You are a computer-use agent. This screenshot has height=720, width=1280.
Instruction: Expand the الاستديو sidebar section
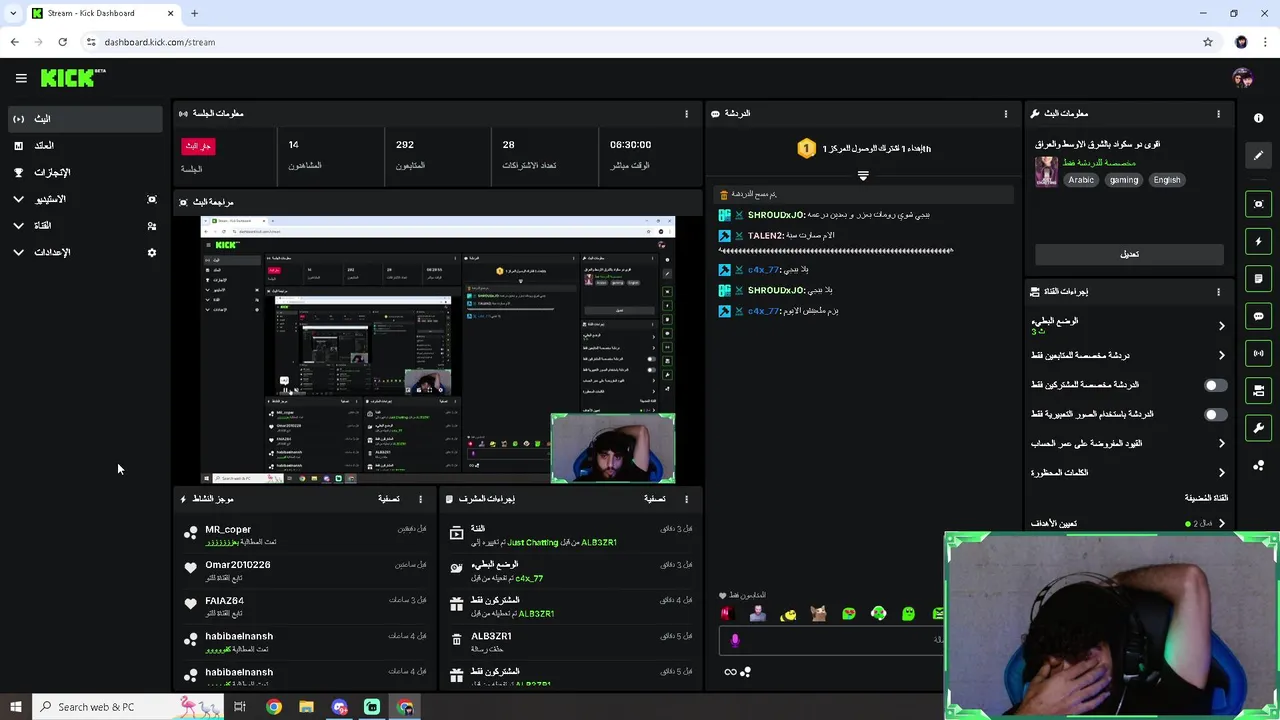tap(18, 199)
